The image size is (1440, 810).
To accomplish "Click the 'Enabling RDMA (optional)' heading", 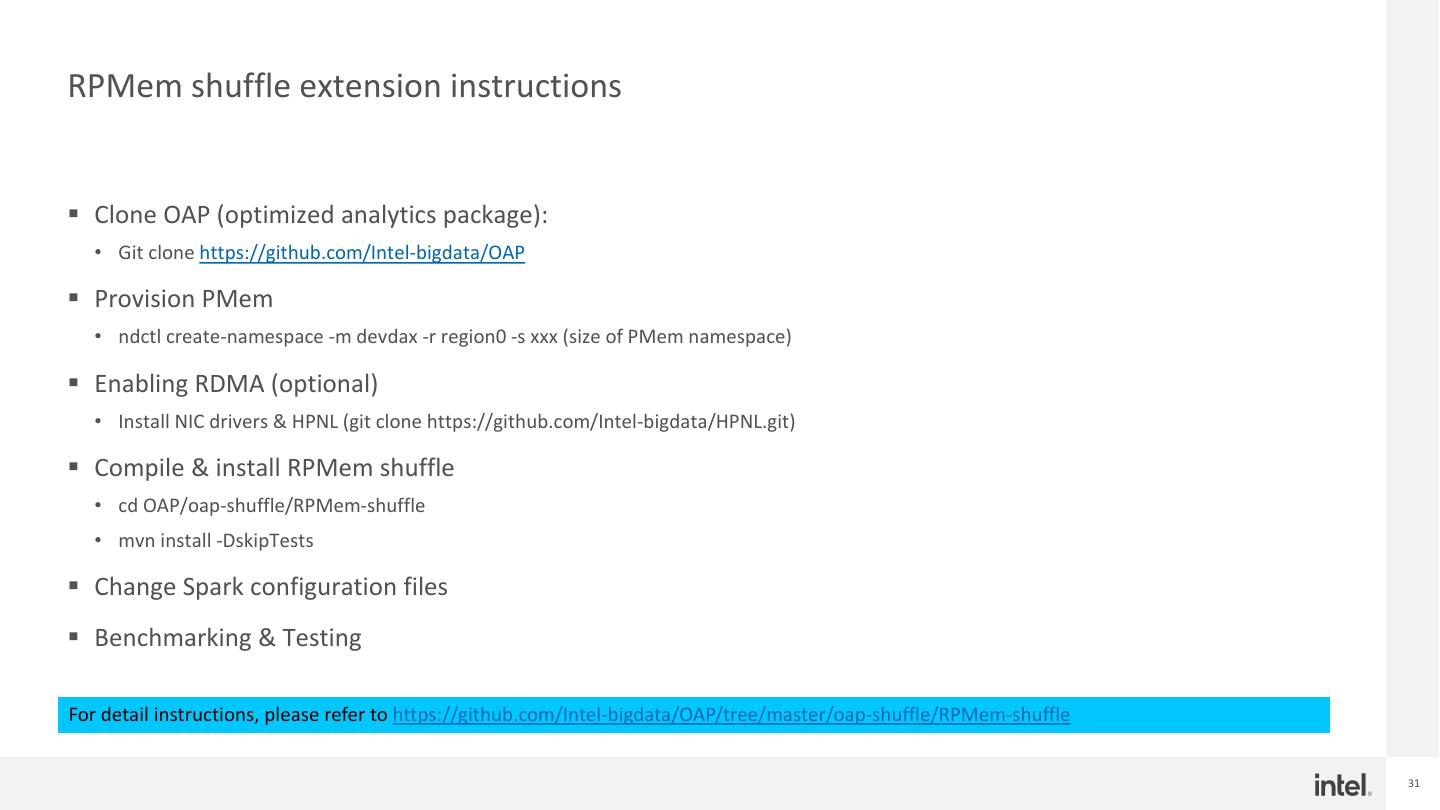I will coord(236,384).
